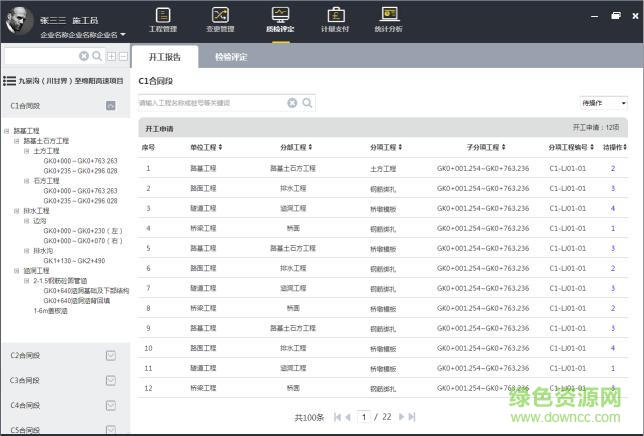Click pending count link in row 1
This screenshot has width=644, height=436.
[x=613, y=168]
